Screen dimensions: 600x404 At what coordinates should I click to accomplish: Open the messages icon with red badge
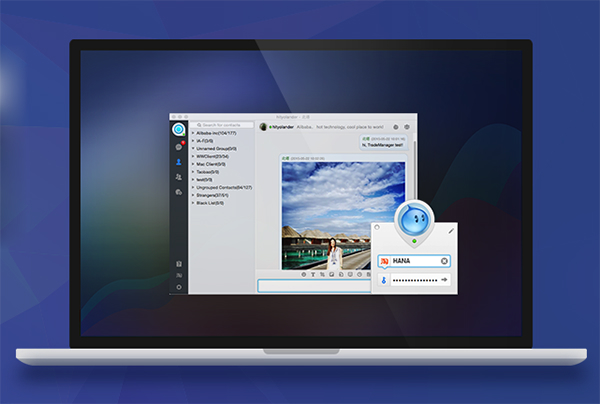[178, 146]
